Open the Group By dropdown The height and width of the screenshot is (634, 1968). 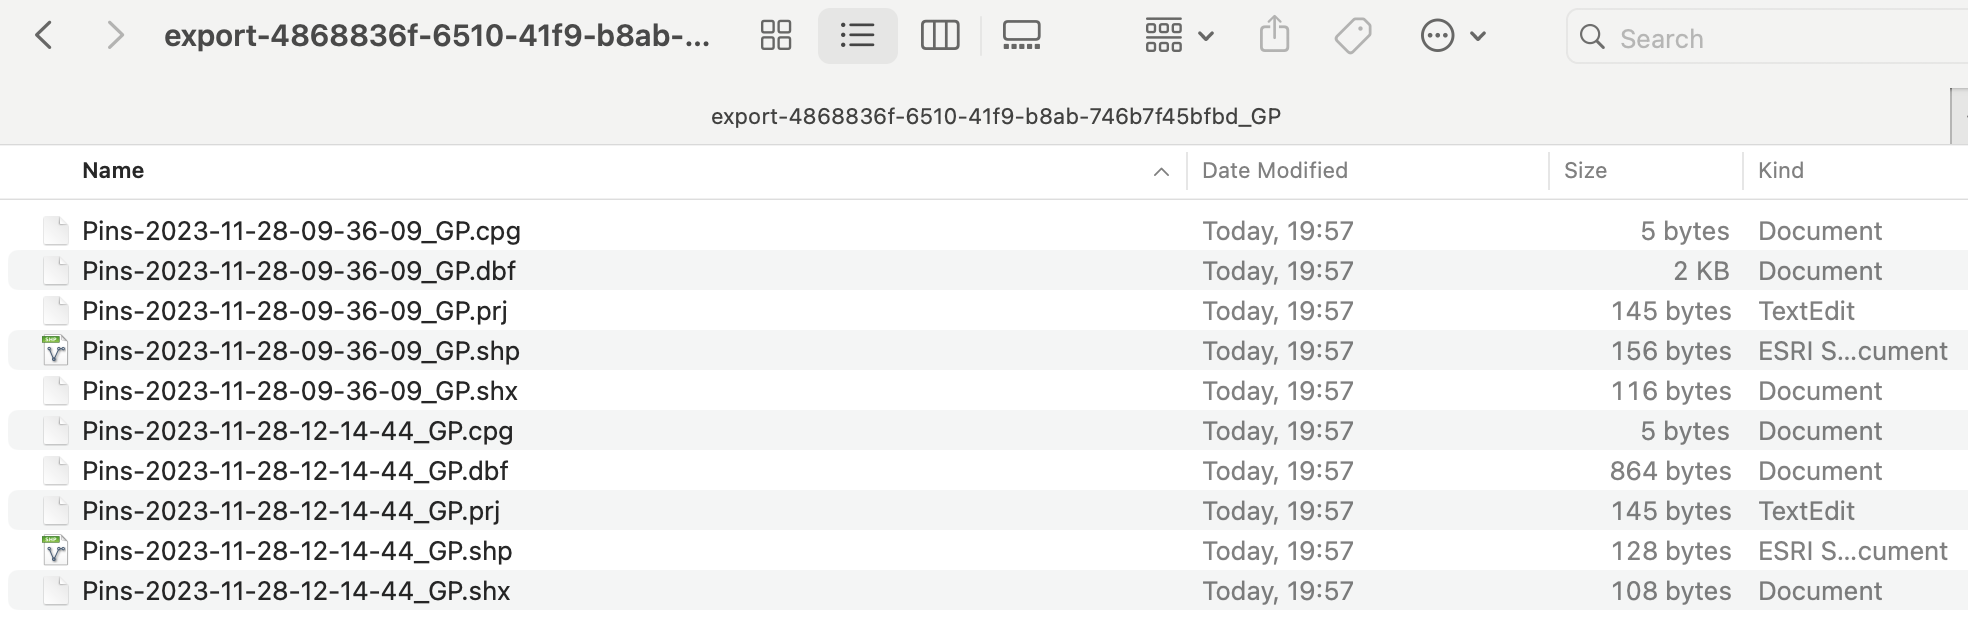pyautogui.click(x=1178, y=36)
